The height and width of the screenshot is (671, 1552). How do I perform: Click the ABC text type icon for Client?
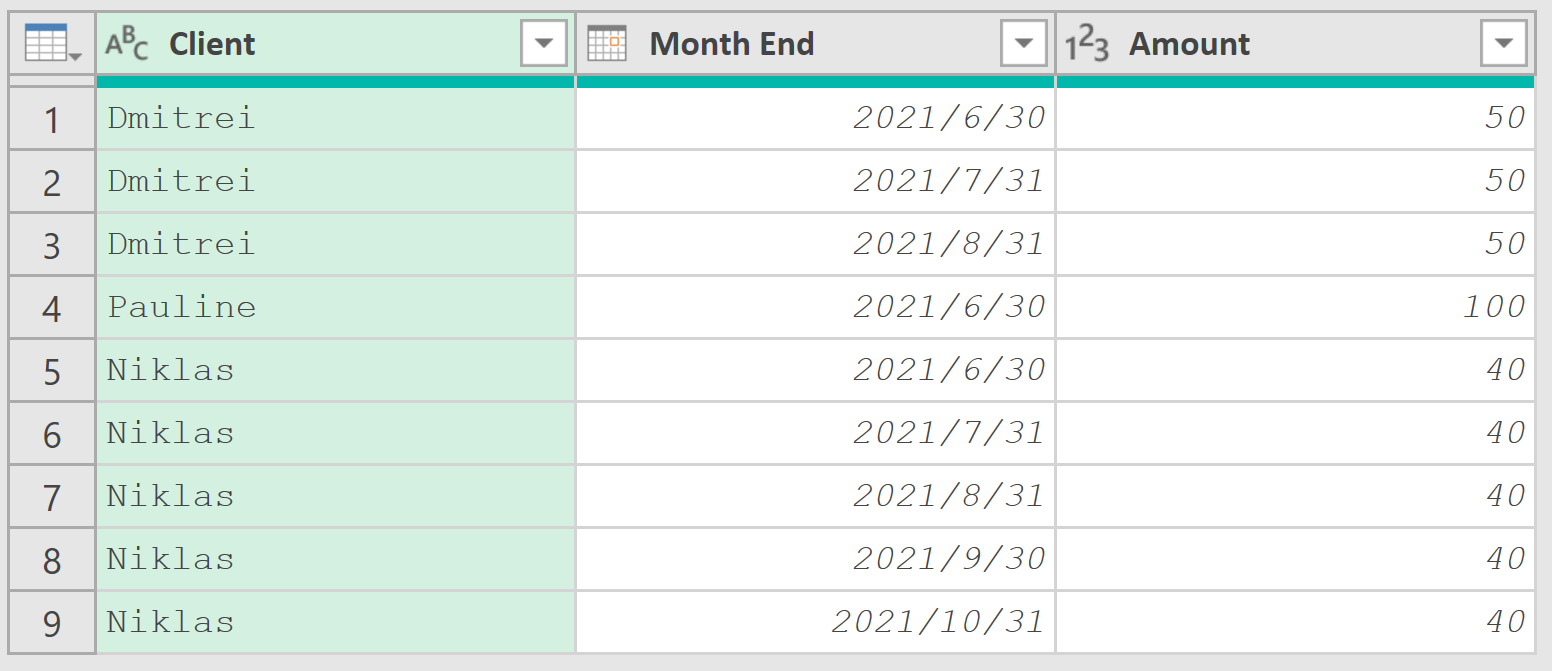point(127,44)
